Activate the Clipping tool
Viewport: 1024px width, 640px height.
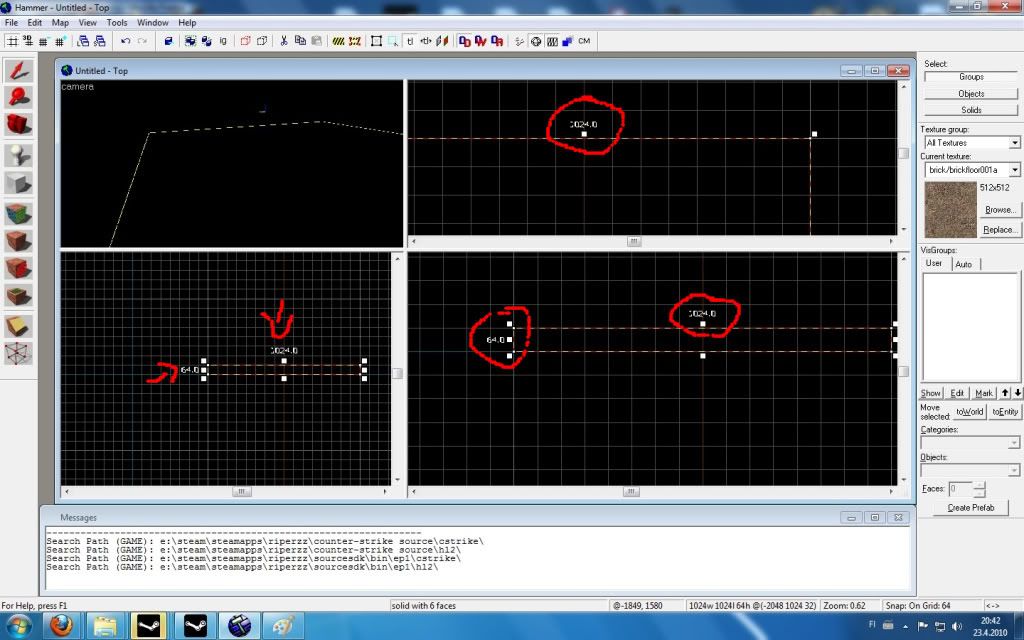(18, 326)
